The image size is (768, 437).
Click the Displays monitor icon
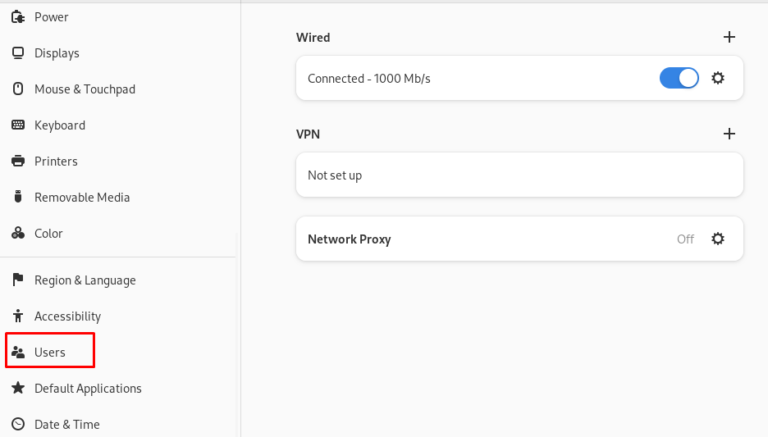click(17, 53)
